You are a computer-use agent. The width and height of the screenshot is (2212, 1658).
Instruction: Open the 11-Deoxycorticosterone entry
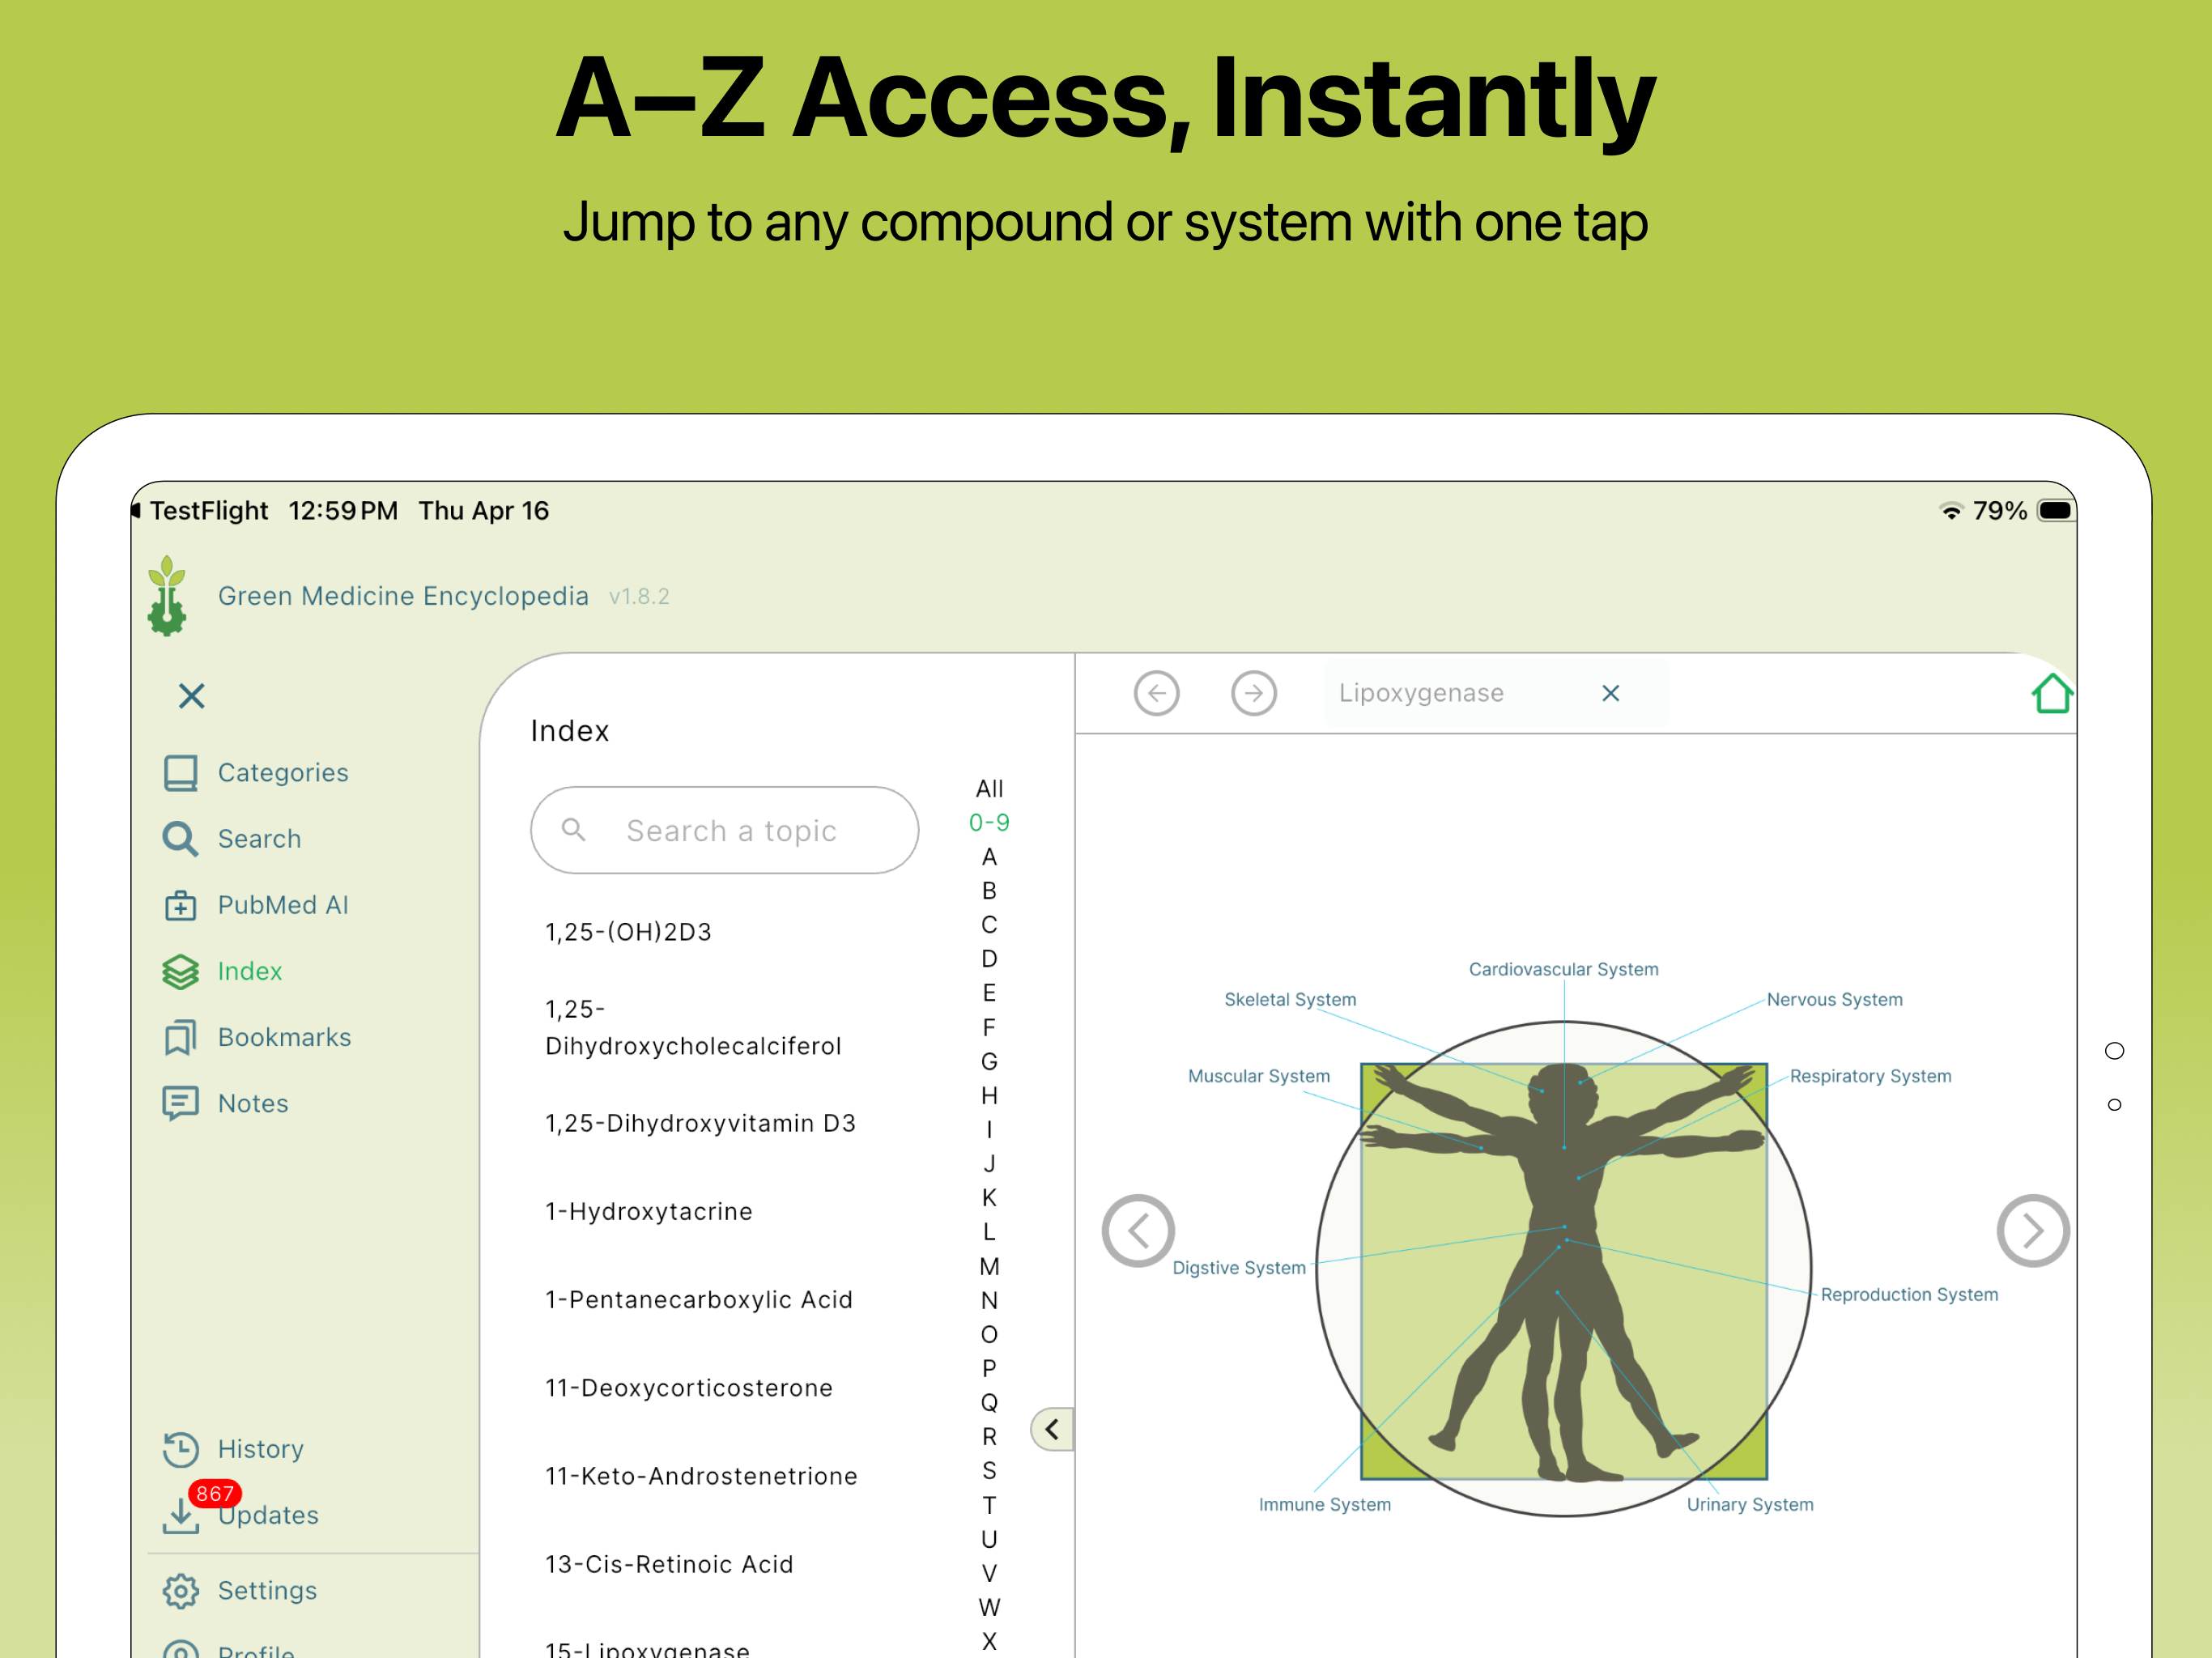click(x=688, y=1388)
